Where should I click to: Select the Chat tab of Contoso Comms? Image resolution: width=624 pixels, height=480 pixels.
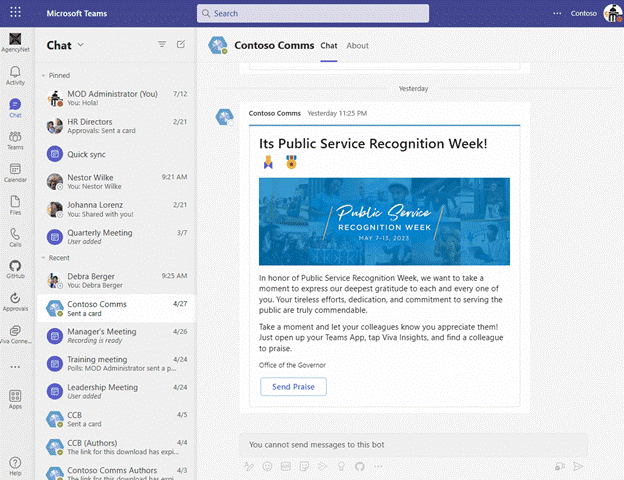click(x=329, y=46)
